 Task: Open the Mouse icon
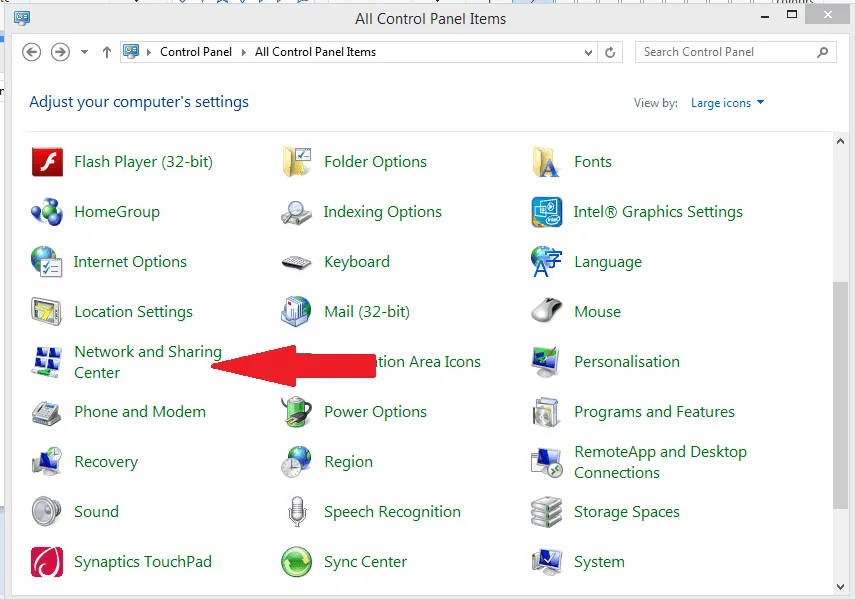(546, 311)
